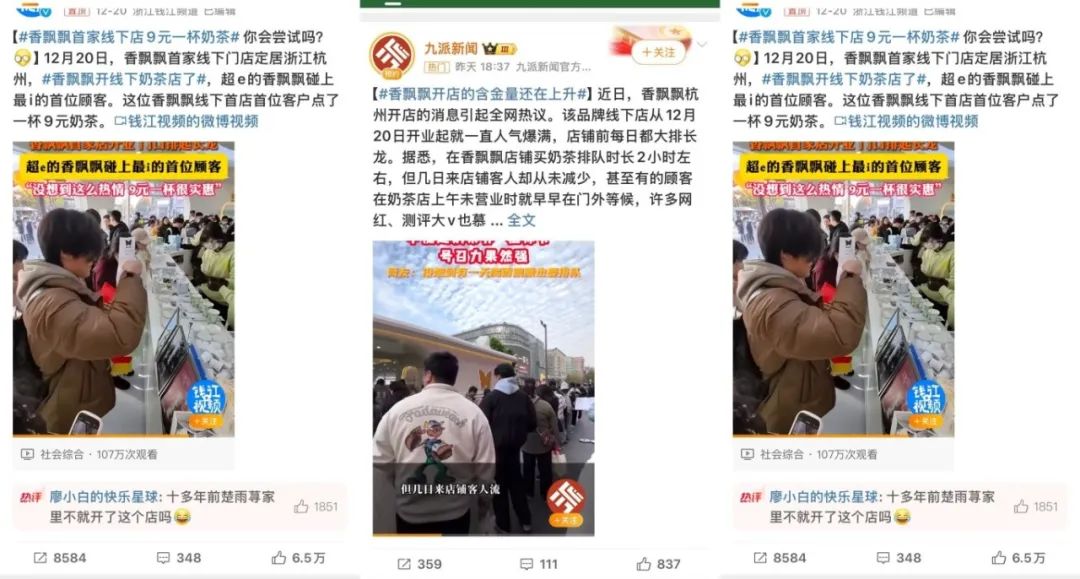This screenshot has width=1080, height=579.
Task: Toggle the +关注 follow button for 九派新闻
Action: coord(658,52)
